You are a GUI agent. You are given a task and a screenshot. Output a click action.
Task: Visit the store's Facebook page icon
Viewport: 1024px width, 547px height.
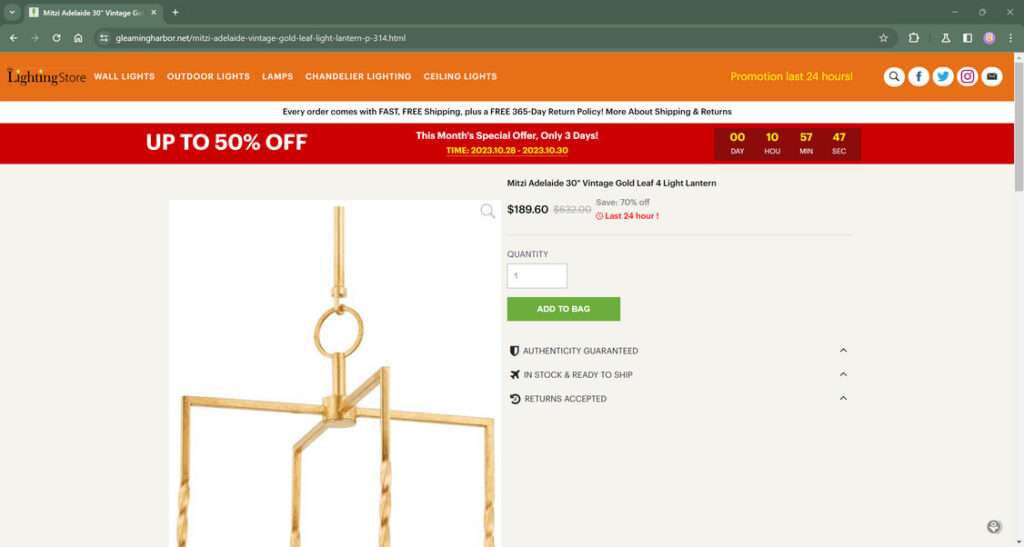point(918,76)
